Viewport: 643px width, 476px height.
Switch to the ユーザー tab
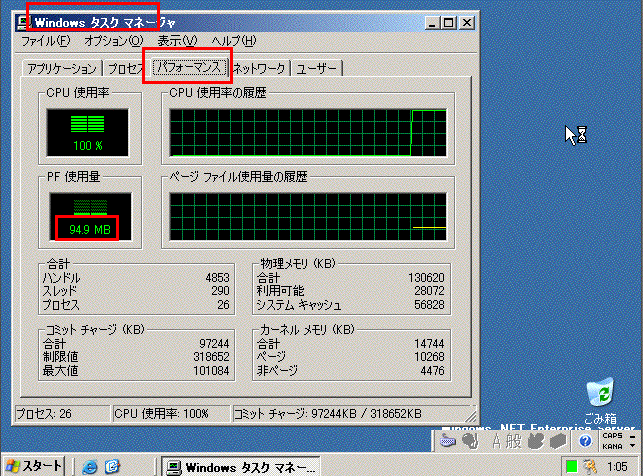tap(317, 69)
